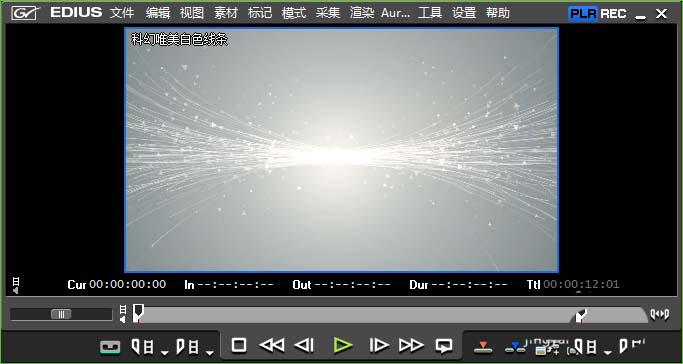Open the Set Out point dropdown arrow
The image size is (683, 364).
210,352
